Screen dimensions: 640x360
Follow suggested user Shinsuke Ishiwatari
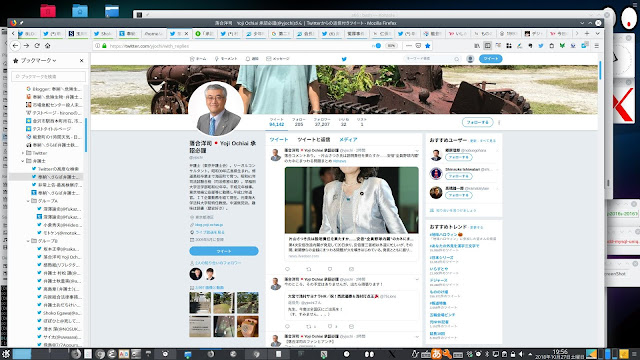(x=459, y=176)
